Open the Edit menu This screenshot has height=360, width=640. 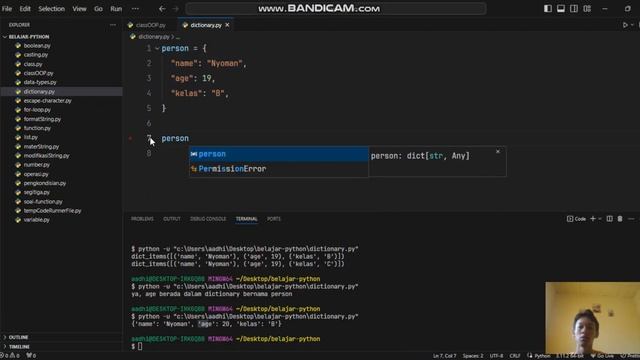tap(25, 9)
